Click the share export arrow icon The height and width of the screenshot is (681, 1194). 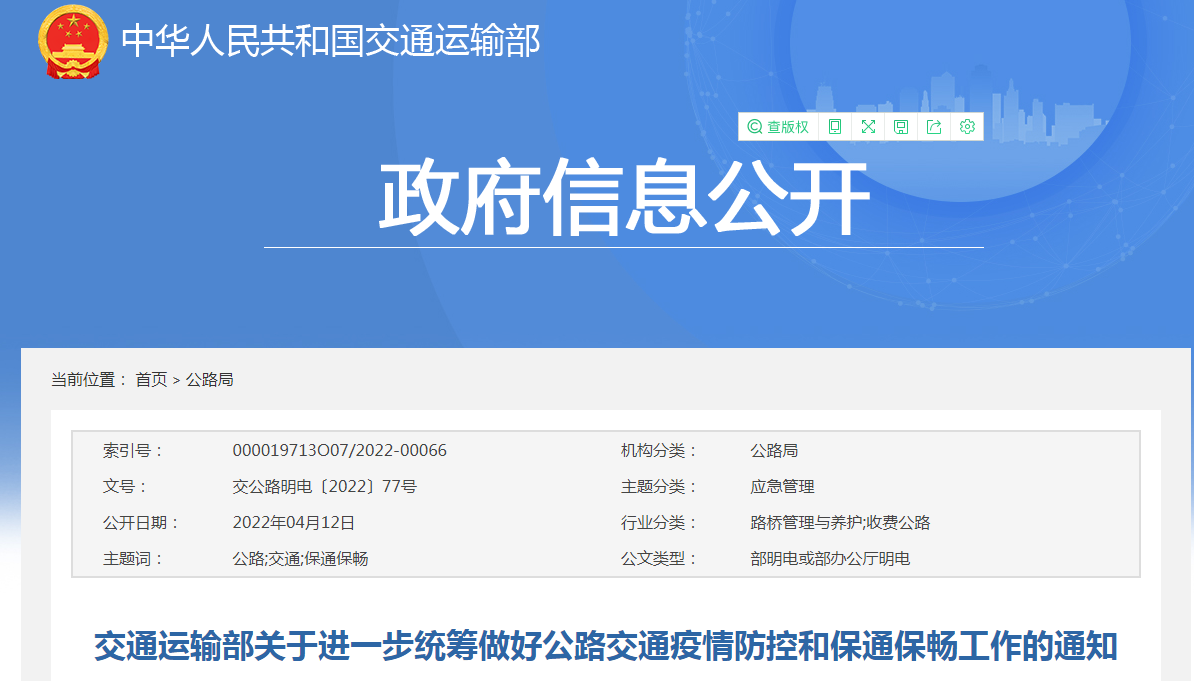[x=934, y=126]
